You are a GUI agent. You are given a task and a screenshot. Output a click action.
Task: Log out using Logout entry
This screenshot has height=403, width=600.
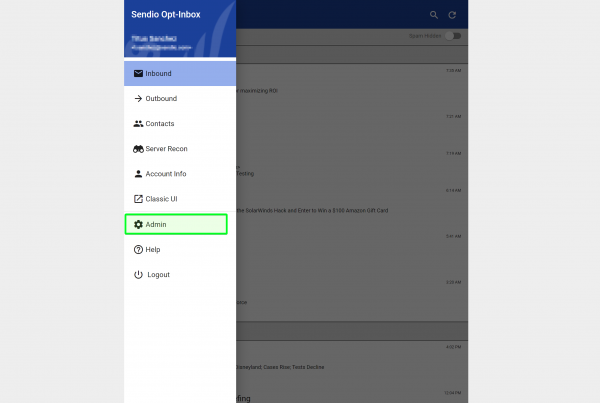tap(180, 275)
